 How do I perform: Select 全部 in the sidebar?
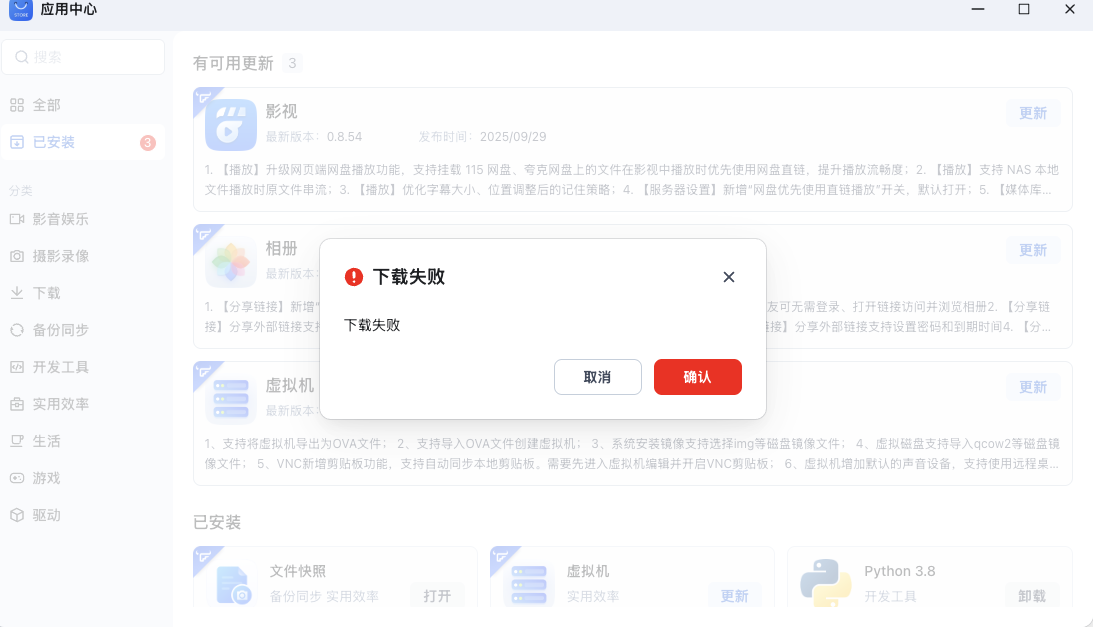click(x=83, y=105)
